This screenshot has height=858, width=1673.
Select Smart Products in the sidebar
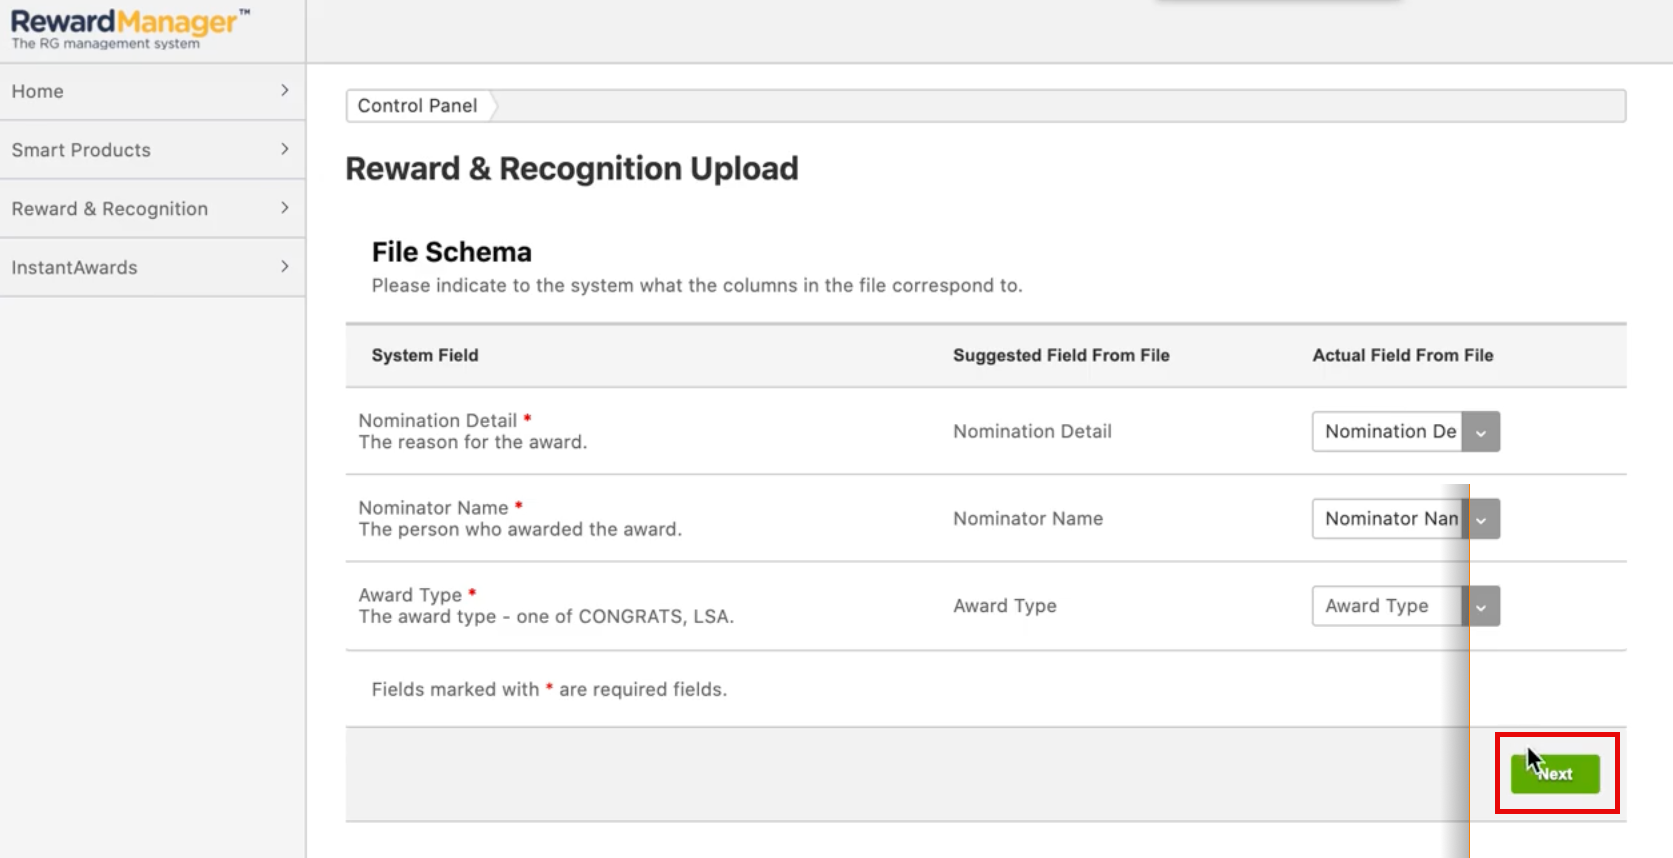point(81,150)
